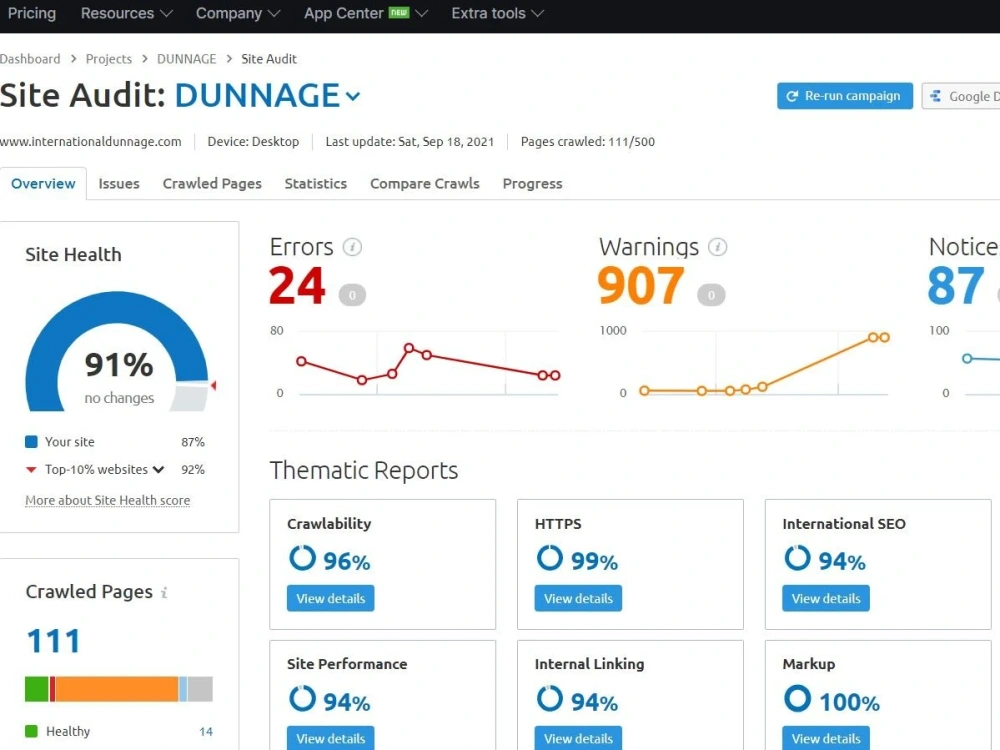Open the App Center dropdown
Image resolution: width=1000 pixels, height=750 pixels.
pyautogui.click(x=365, y=13)
